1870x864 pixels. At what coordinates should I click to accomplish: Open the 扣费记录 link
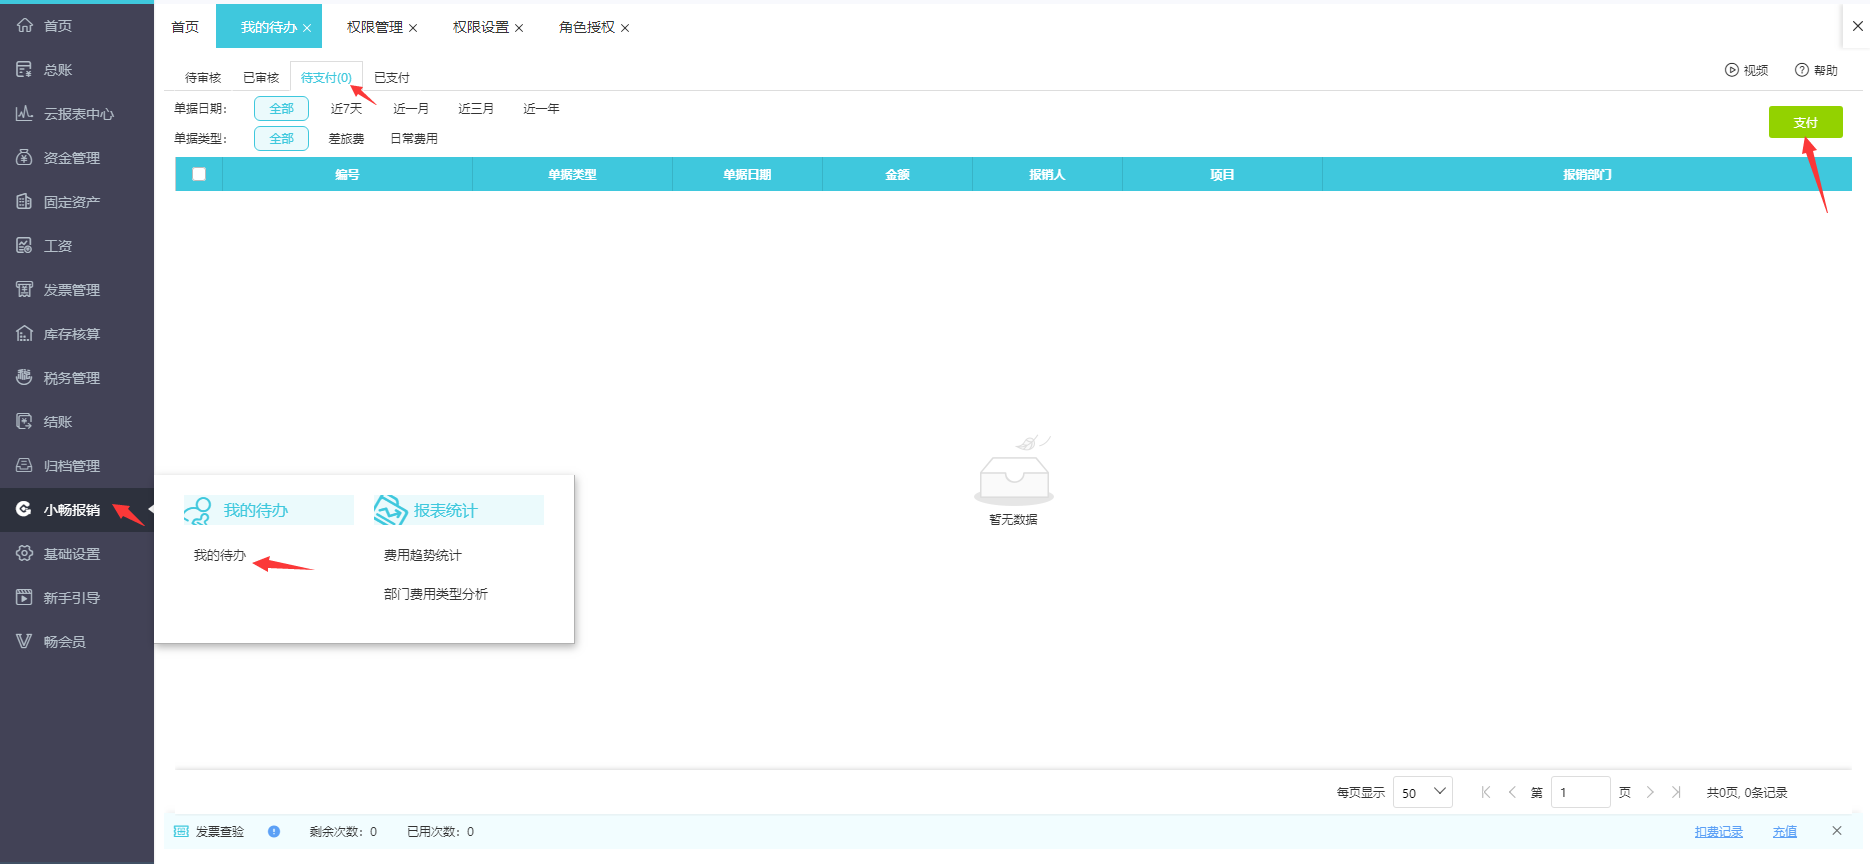(x=1719, y=832)
